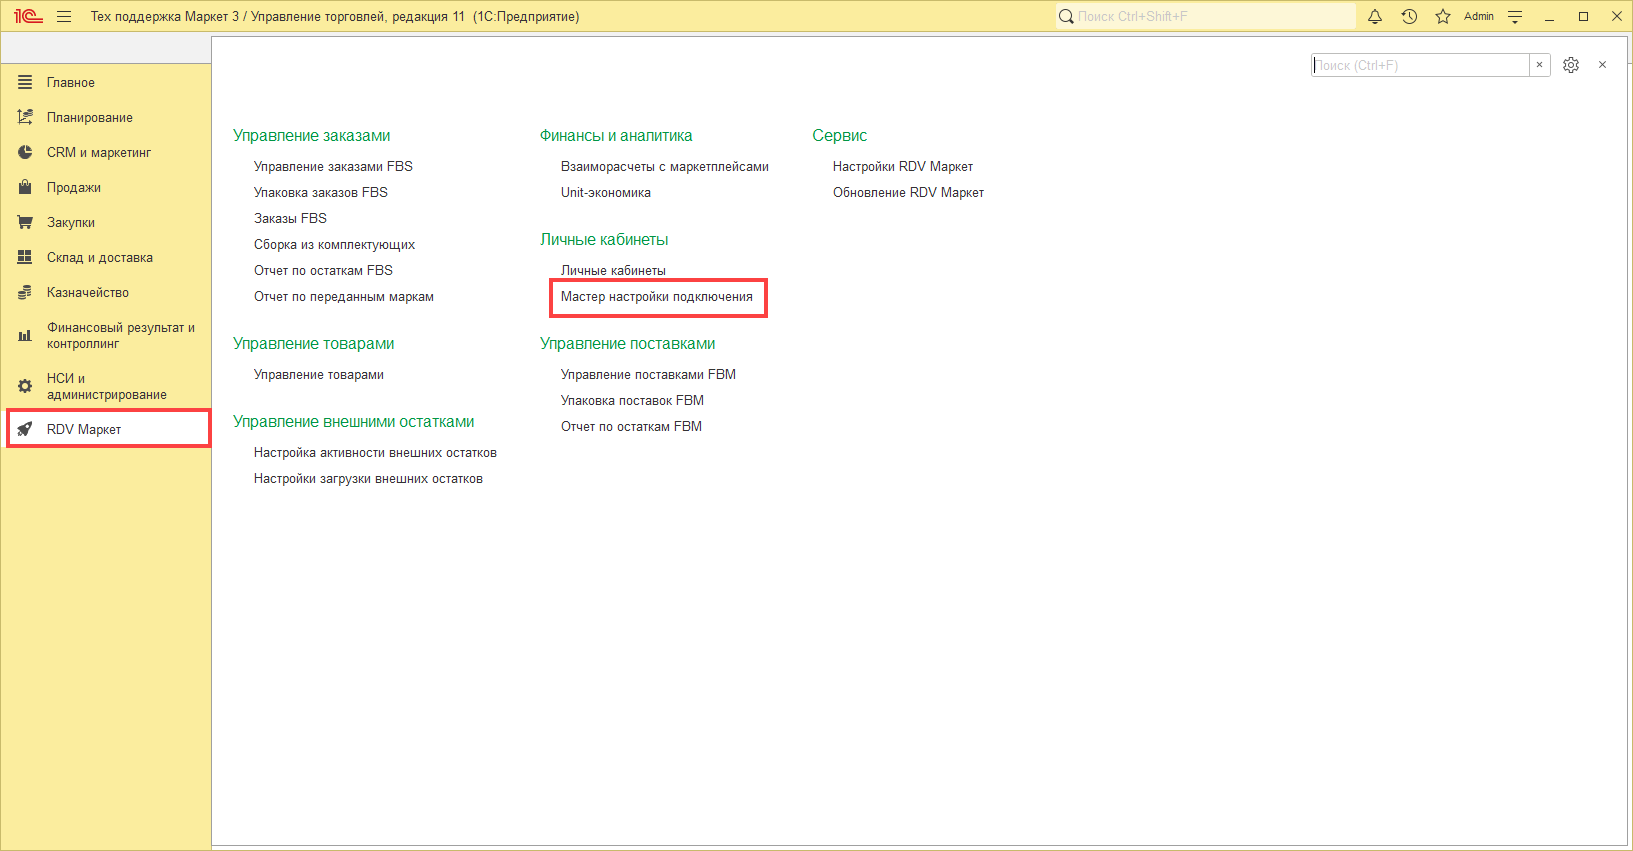Open Отчет по остаткам FBM
The image size is (1633, 851).
point(631,426)
